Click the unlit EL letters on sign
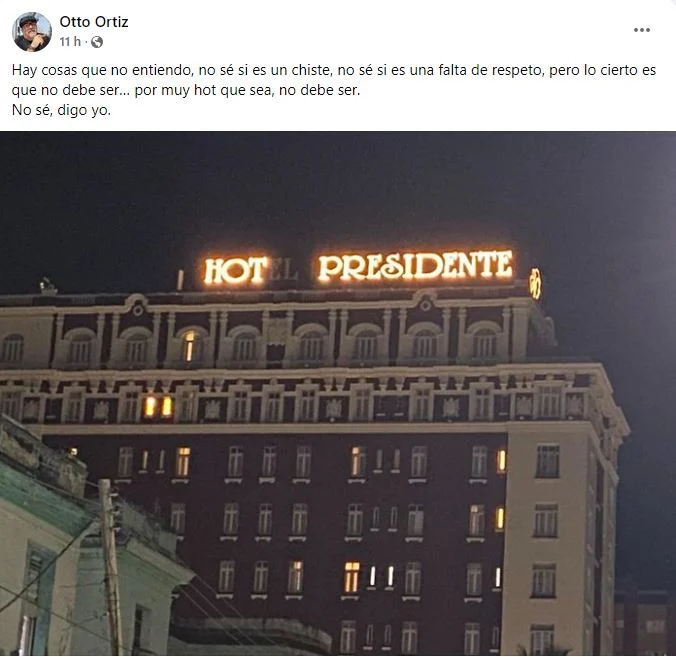This screenshot has height=657, width=676. pyautogui.click(x=284, y=269)
